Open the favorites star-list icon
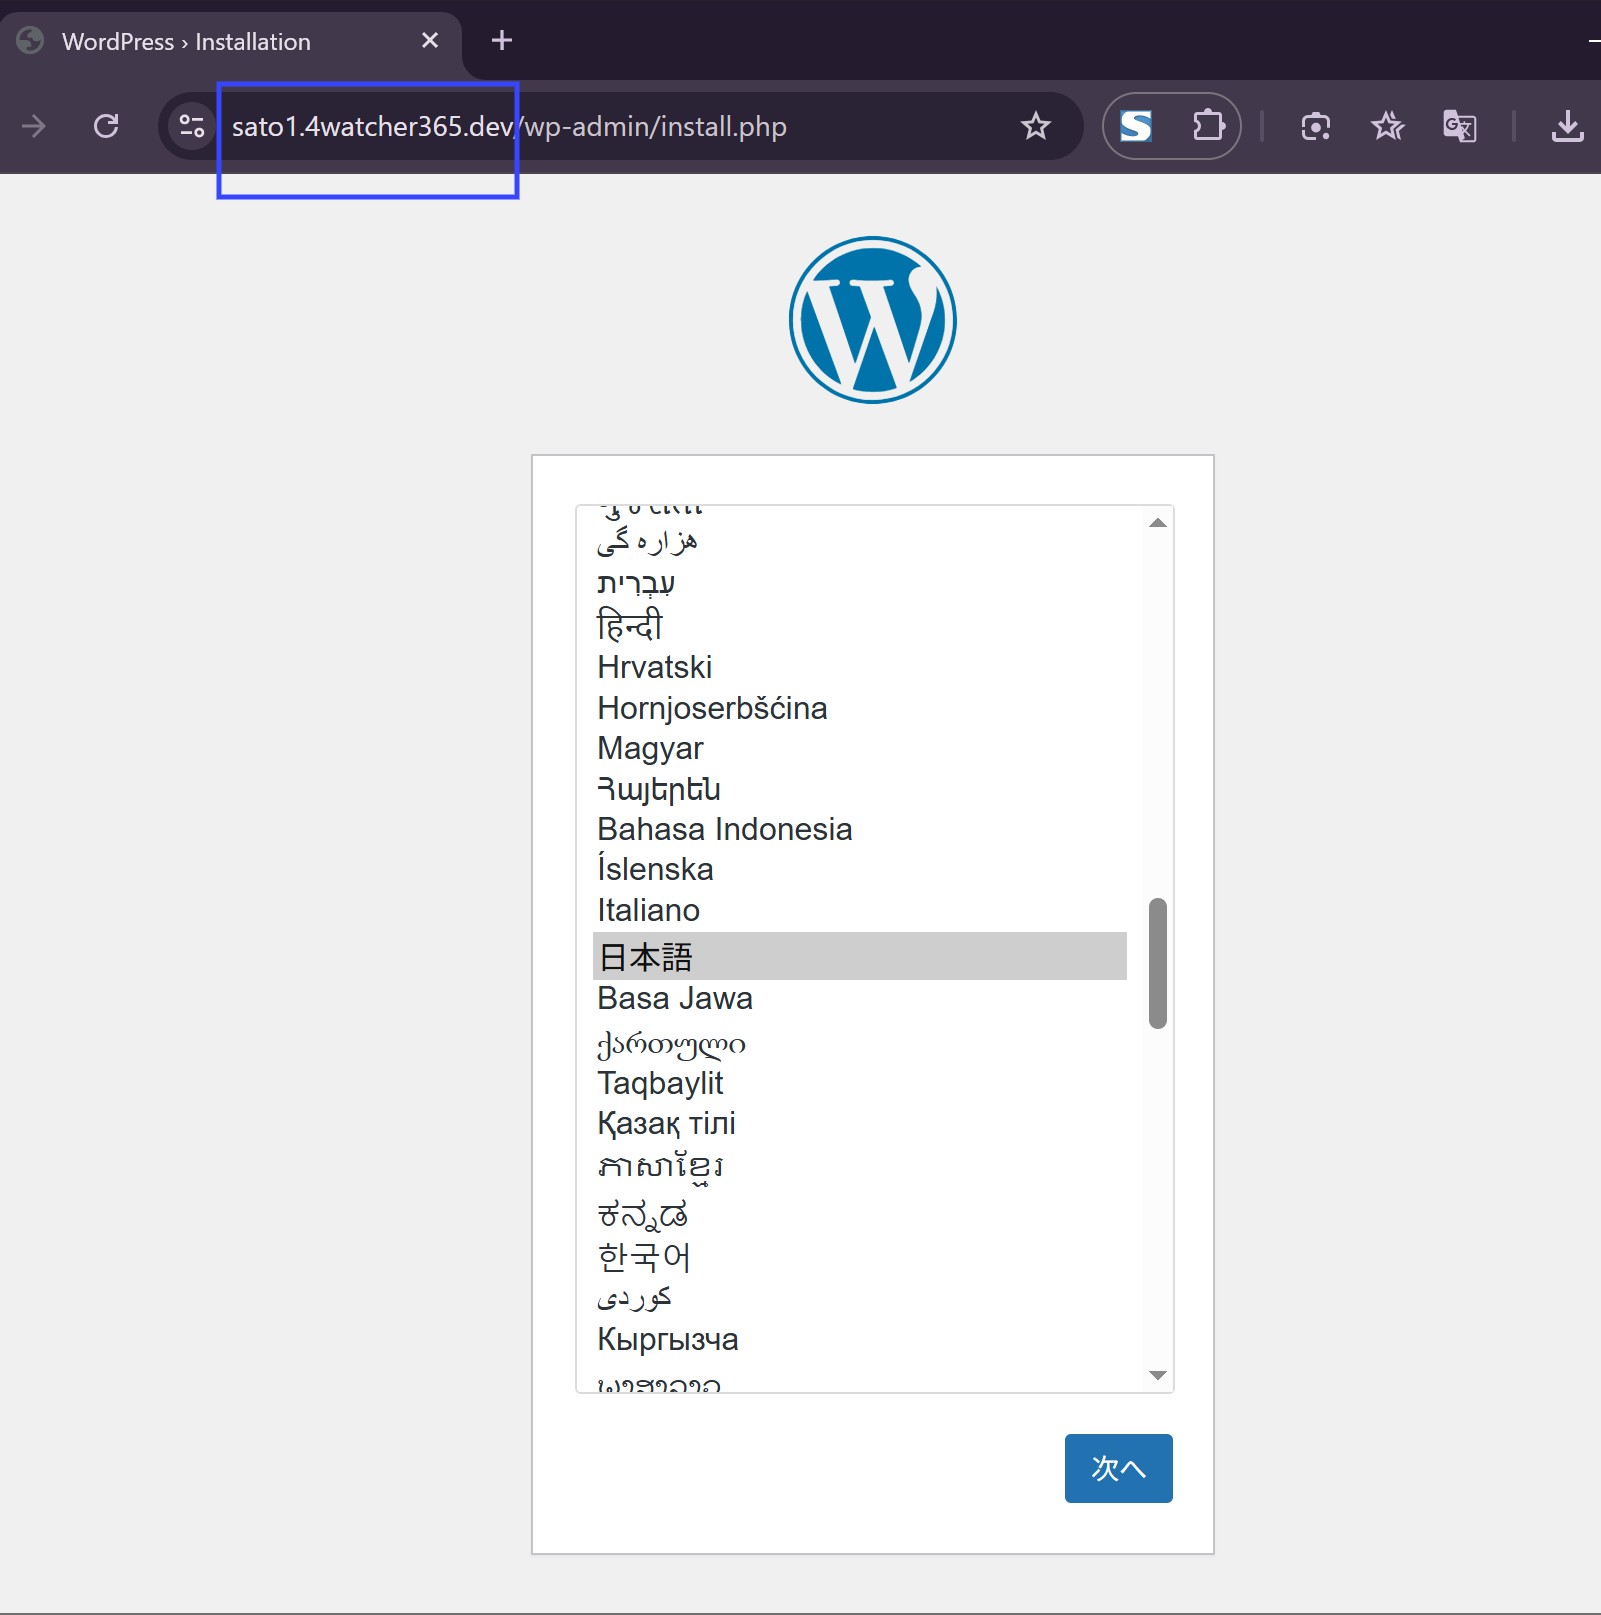The height and width of the screenshot is (1615, 1601). (x=1387, y=126)
